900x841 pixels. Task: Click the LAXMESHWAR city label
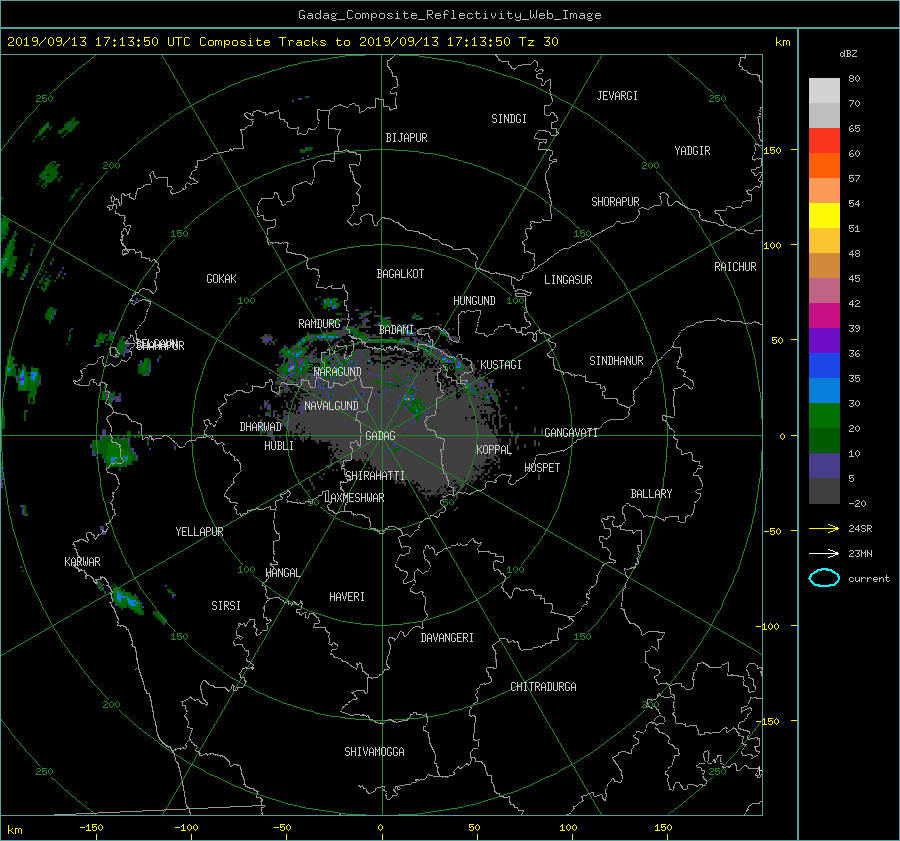coord(354,498)
